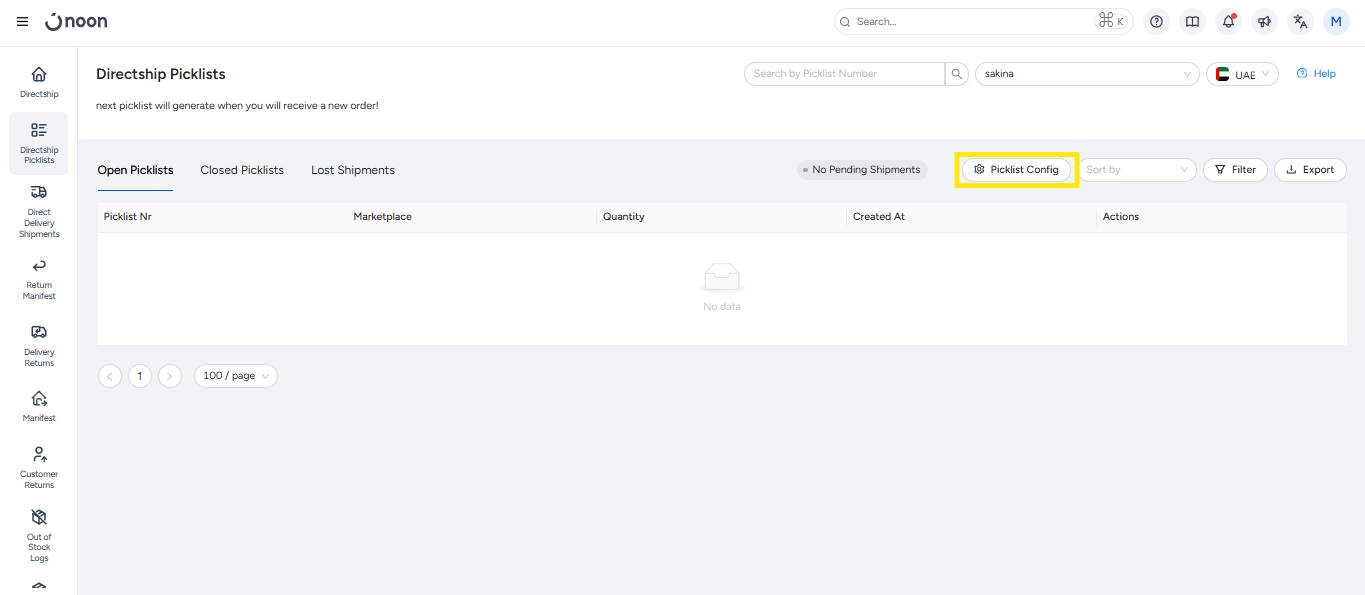Open the documentation book icon

click(x=1192, y=21)
